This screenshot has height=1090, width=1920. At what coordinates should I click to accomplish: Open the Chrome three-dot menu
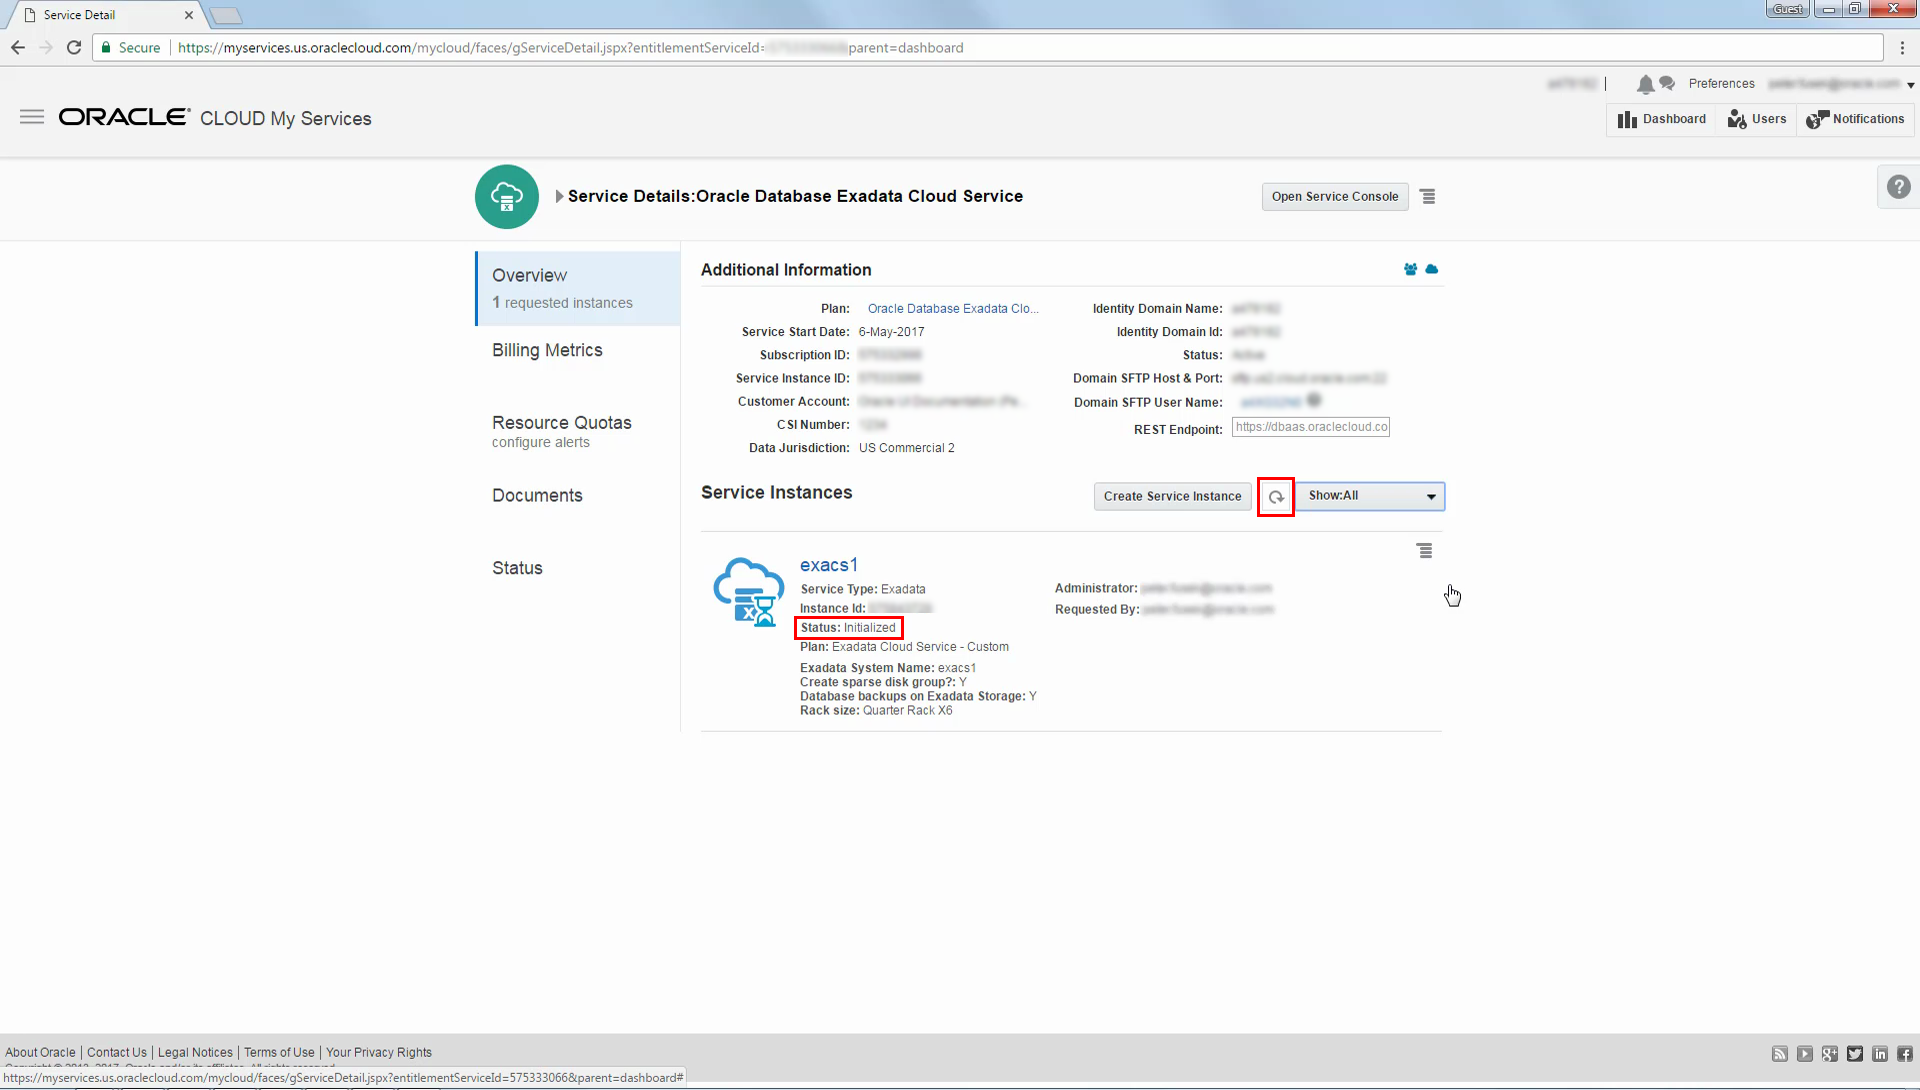pyautogui.click(x=1902, y=47)
